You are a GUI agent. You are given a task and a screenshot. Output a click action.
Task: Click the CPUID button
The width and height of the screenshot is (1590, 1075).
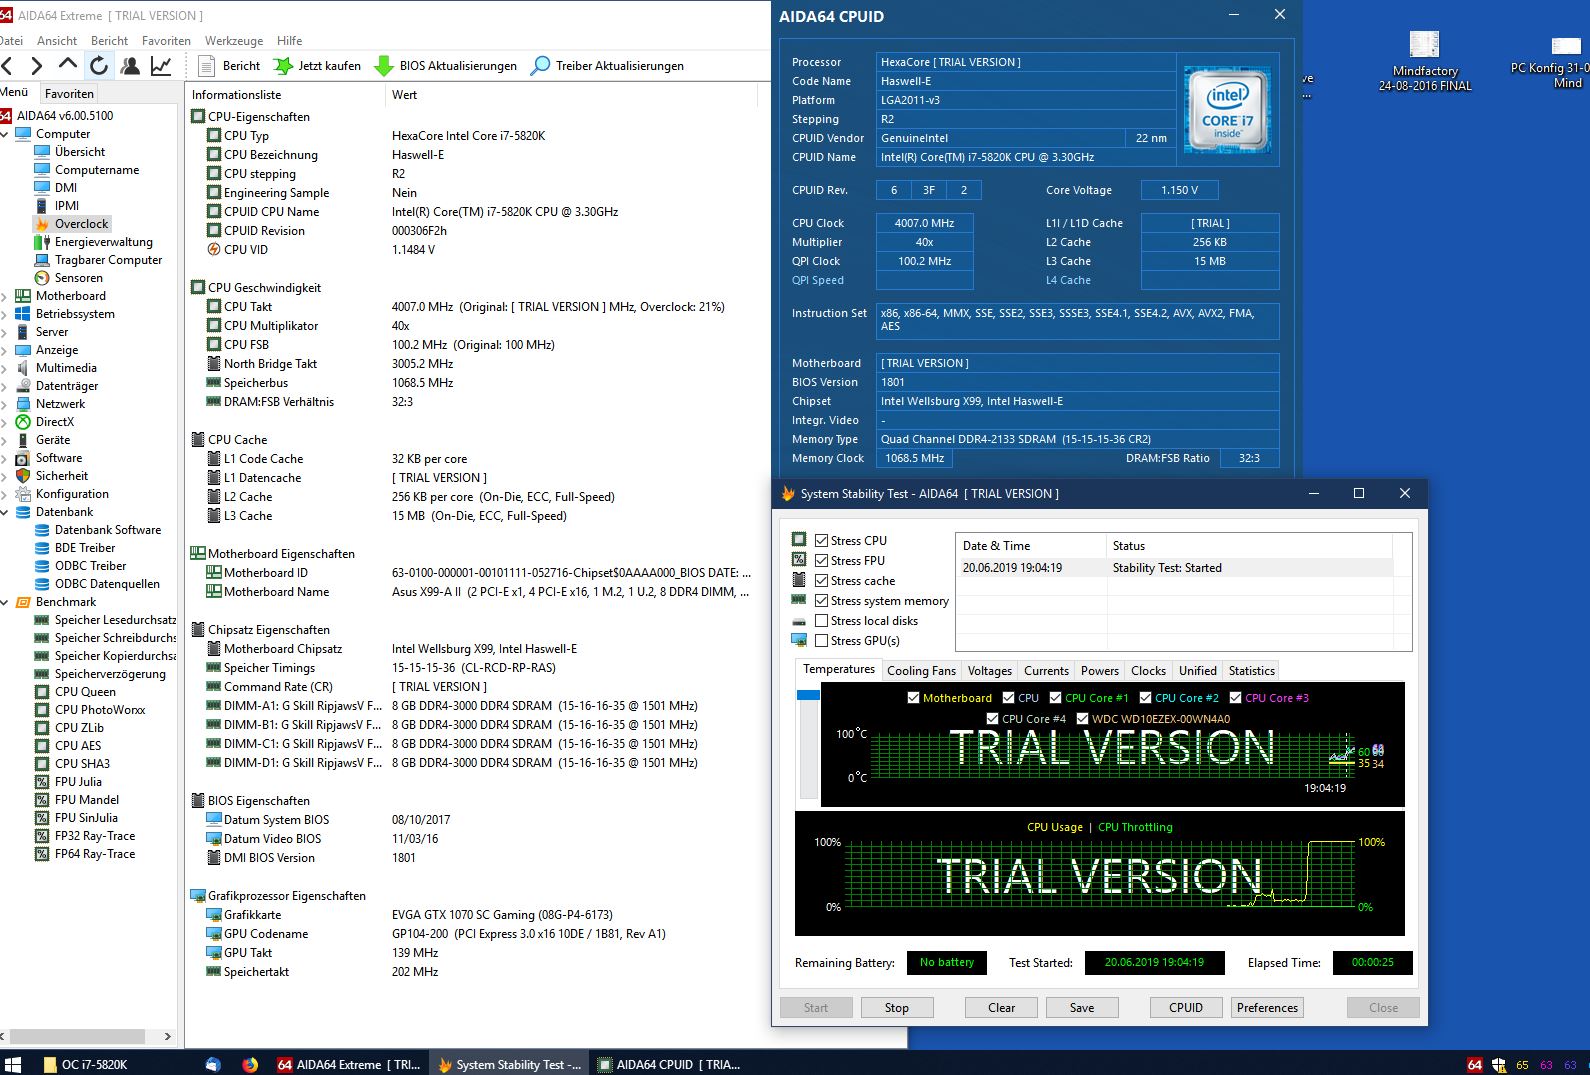click(1186, 1008)
